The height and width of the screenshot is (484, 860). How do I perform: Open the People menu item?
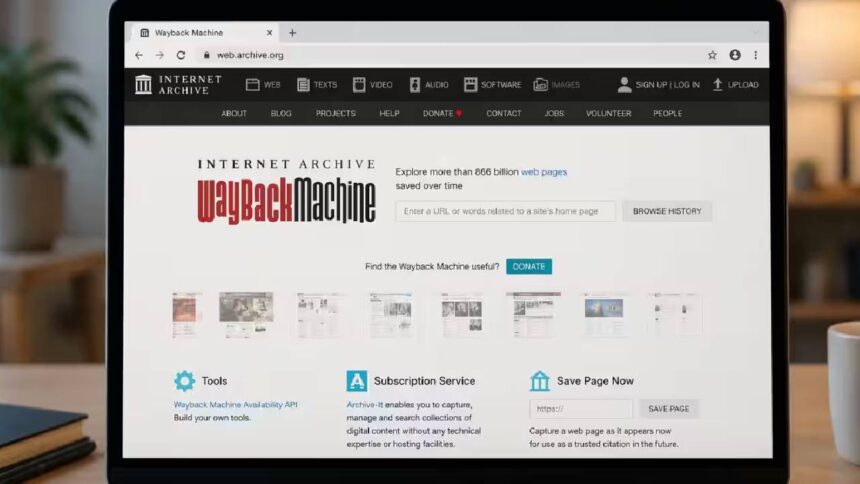pos(667,114)
